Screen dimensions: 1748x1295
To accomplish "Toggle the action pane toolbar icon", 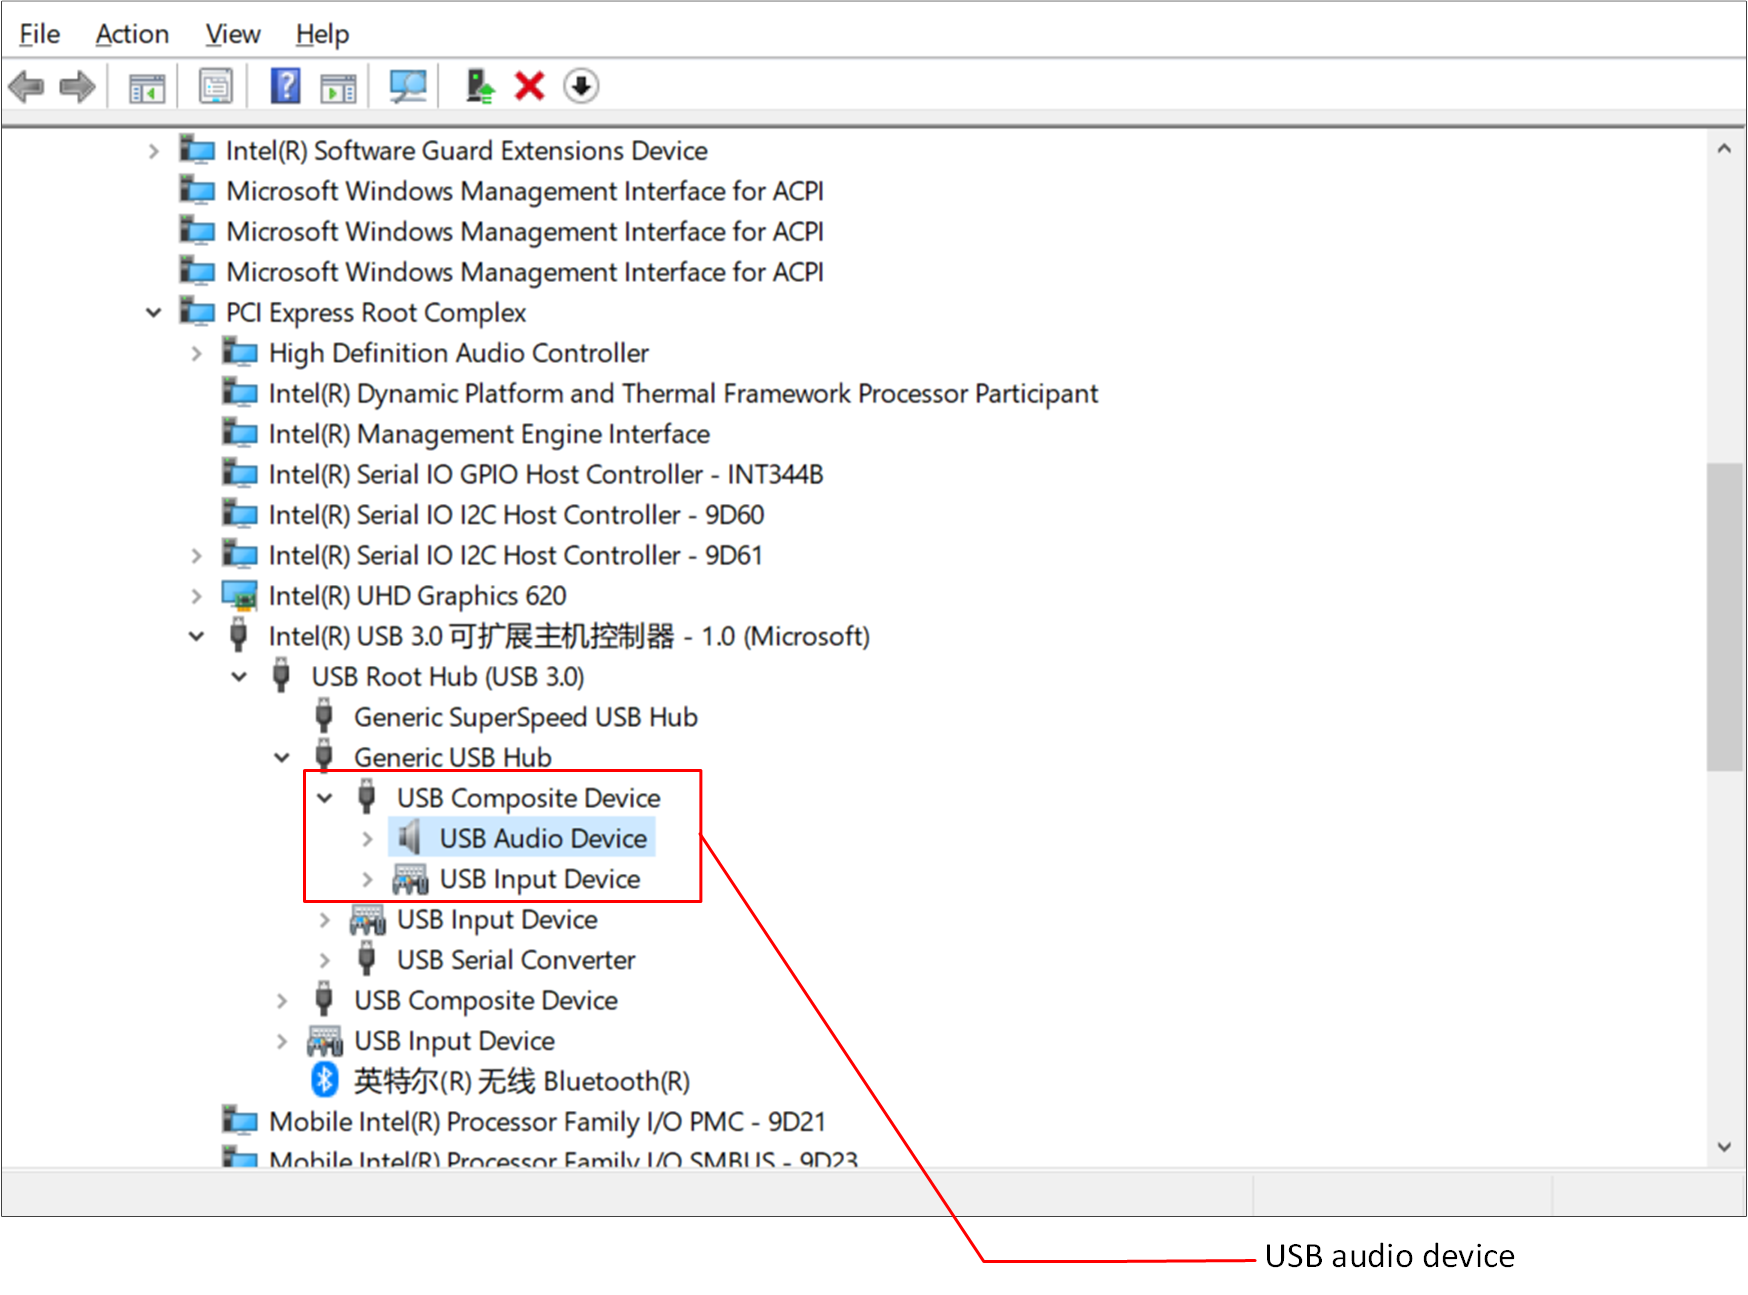I will click(x=338, y=87).
